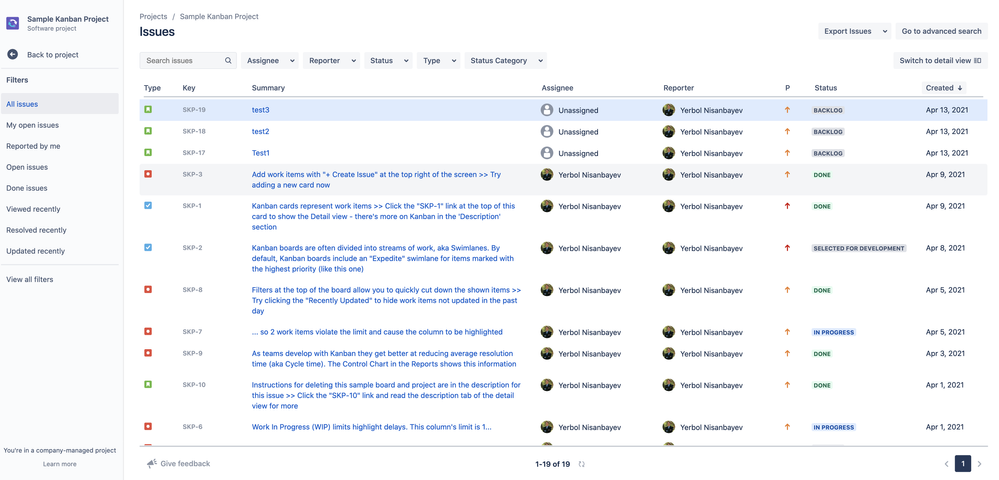Click the story type icon for SKP-19
The image size is (999, 480).
[148, 110]
